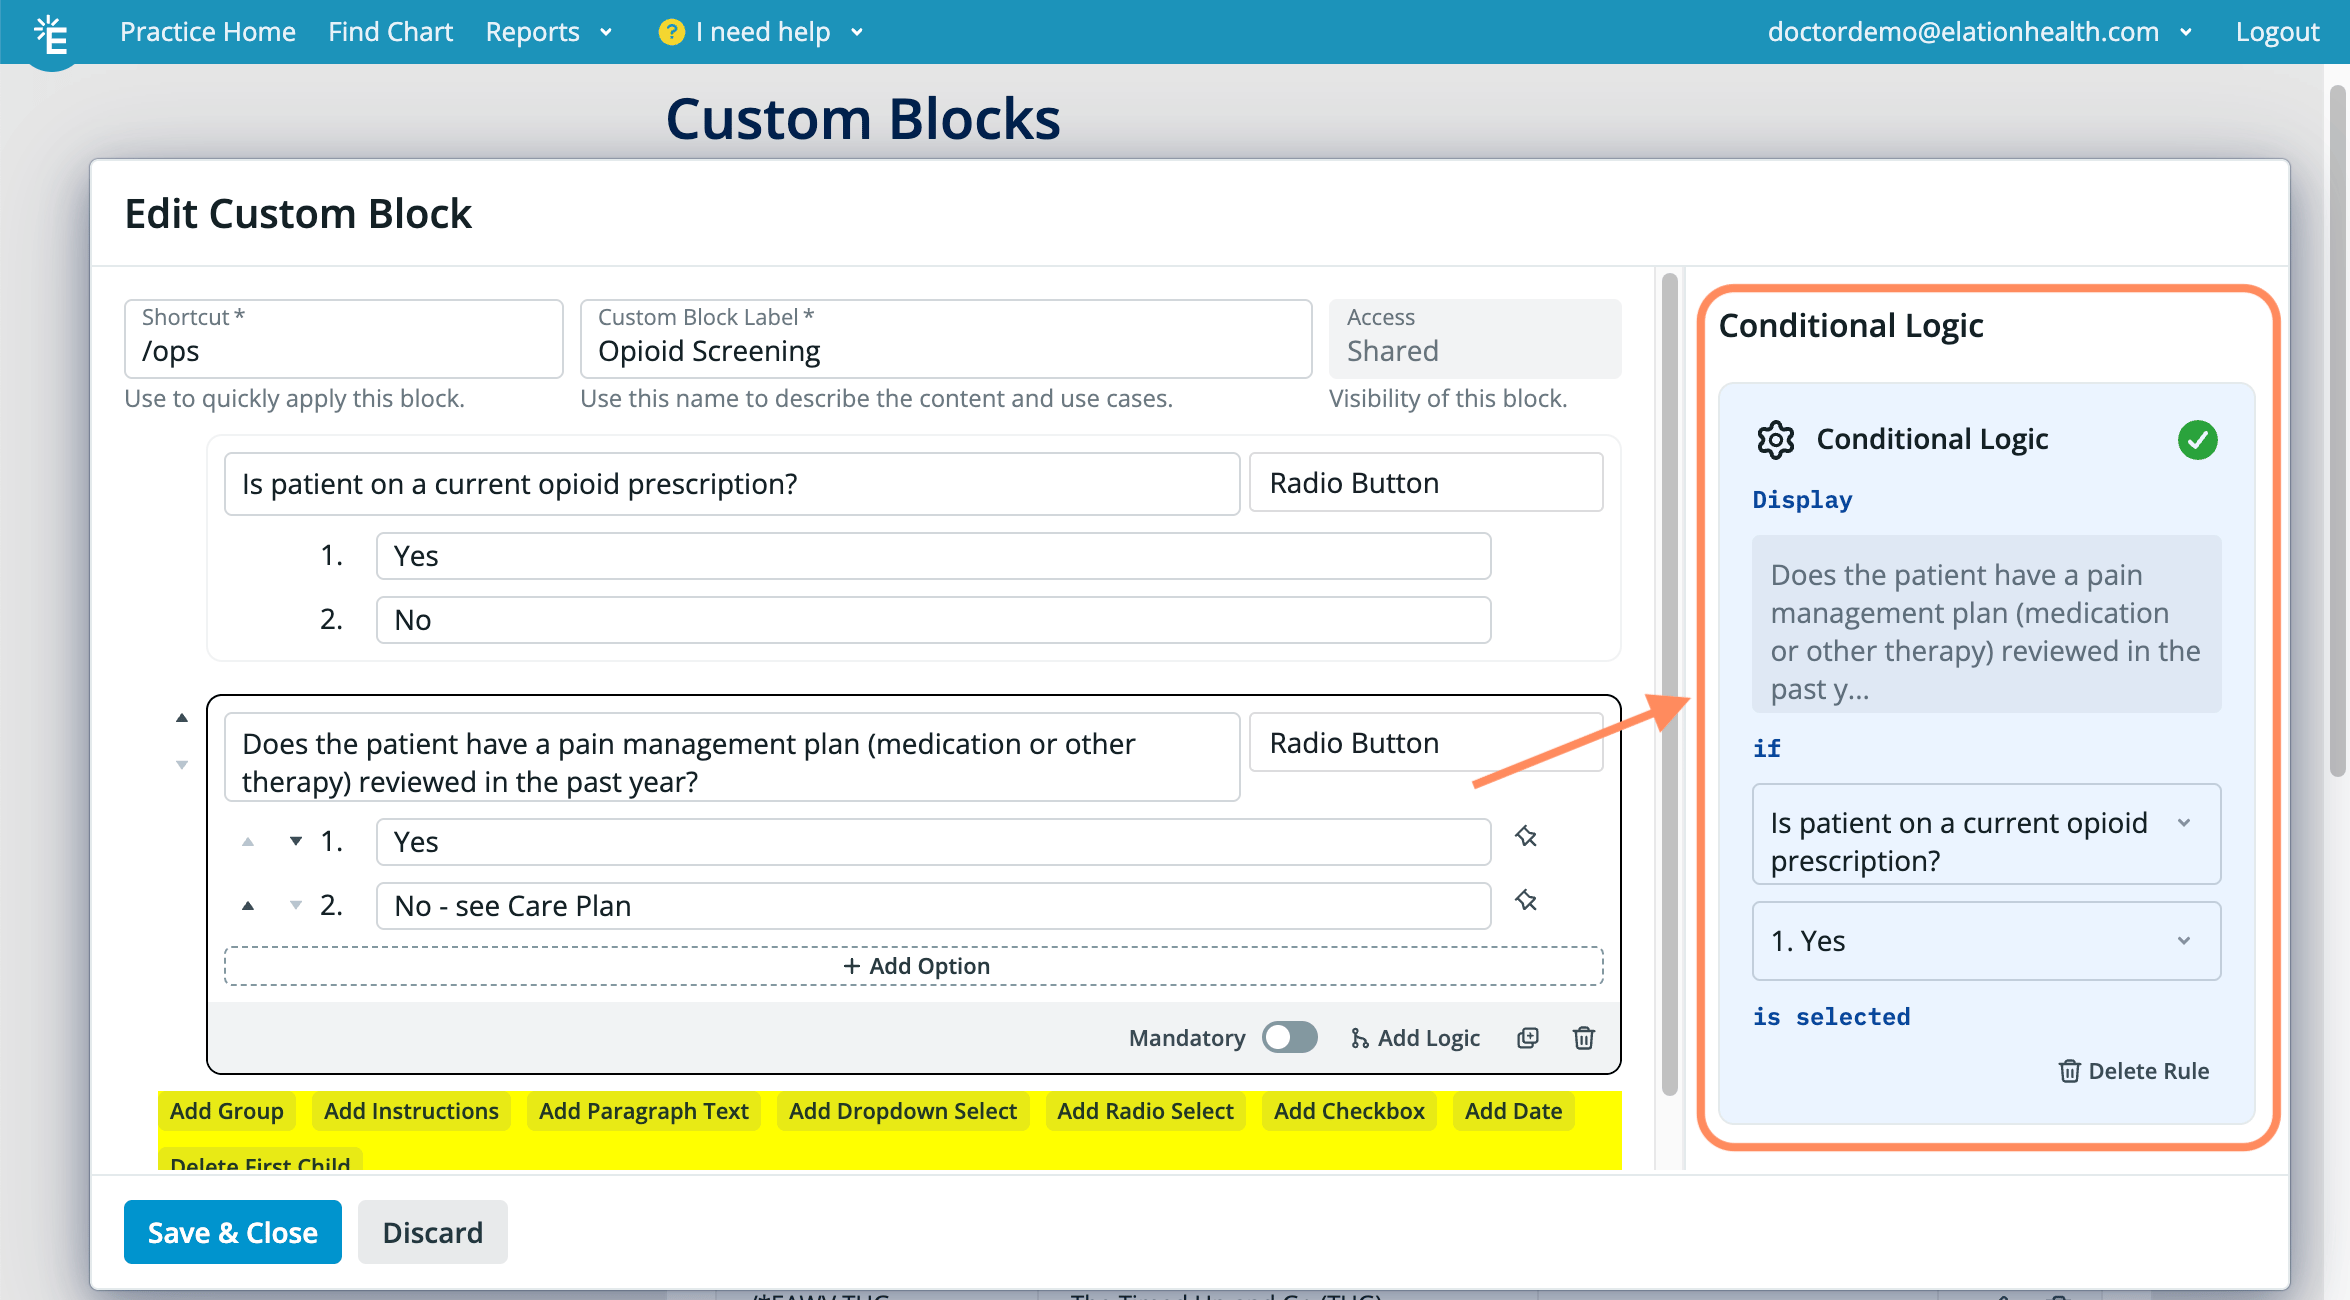Image resolution: width=2350 pixels, height=1300 pixels.
Task: Edit first question's No option field
Action: [x=933, y=620]
